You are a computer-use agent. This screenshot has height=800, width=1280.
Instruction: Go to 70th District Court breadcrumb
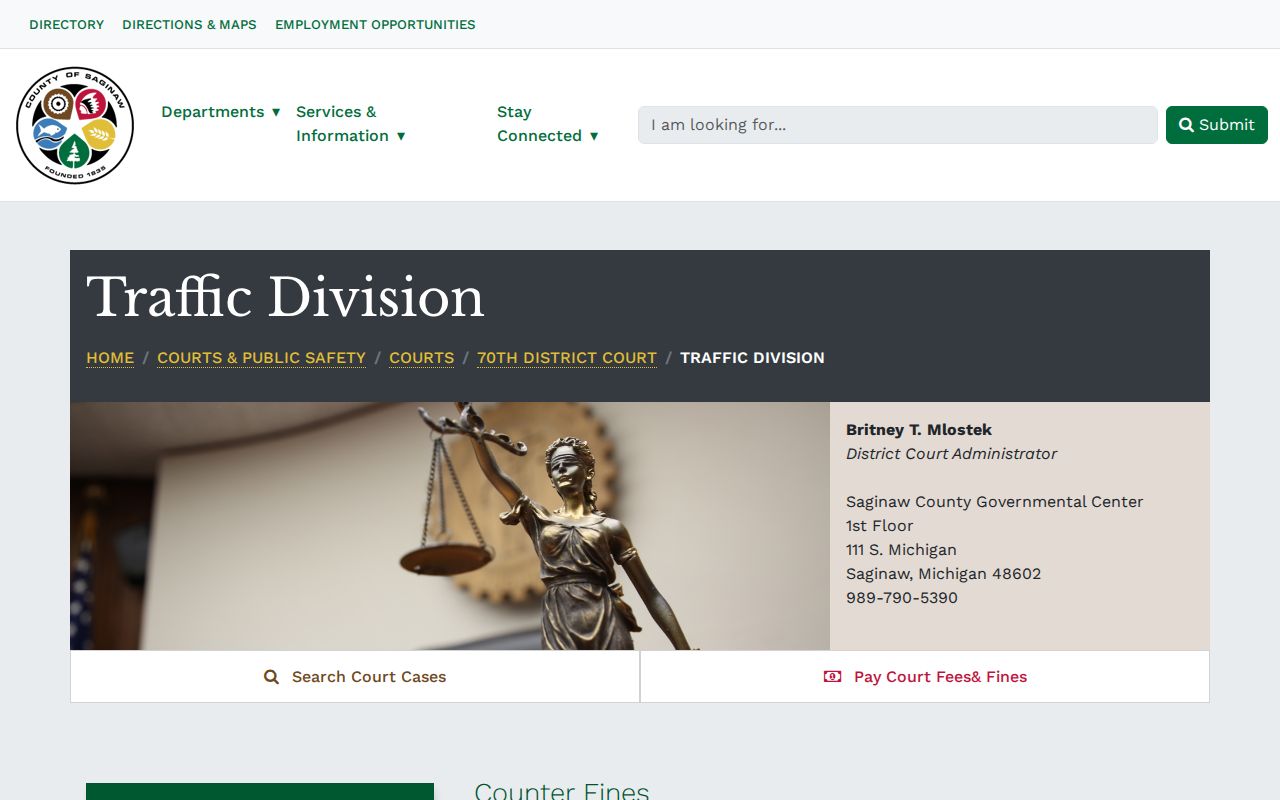567,358
